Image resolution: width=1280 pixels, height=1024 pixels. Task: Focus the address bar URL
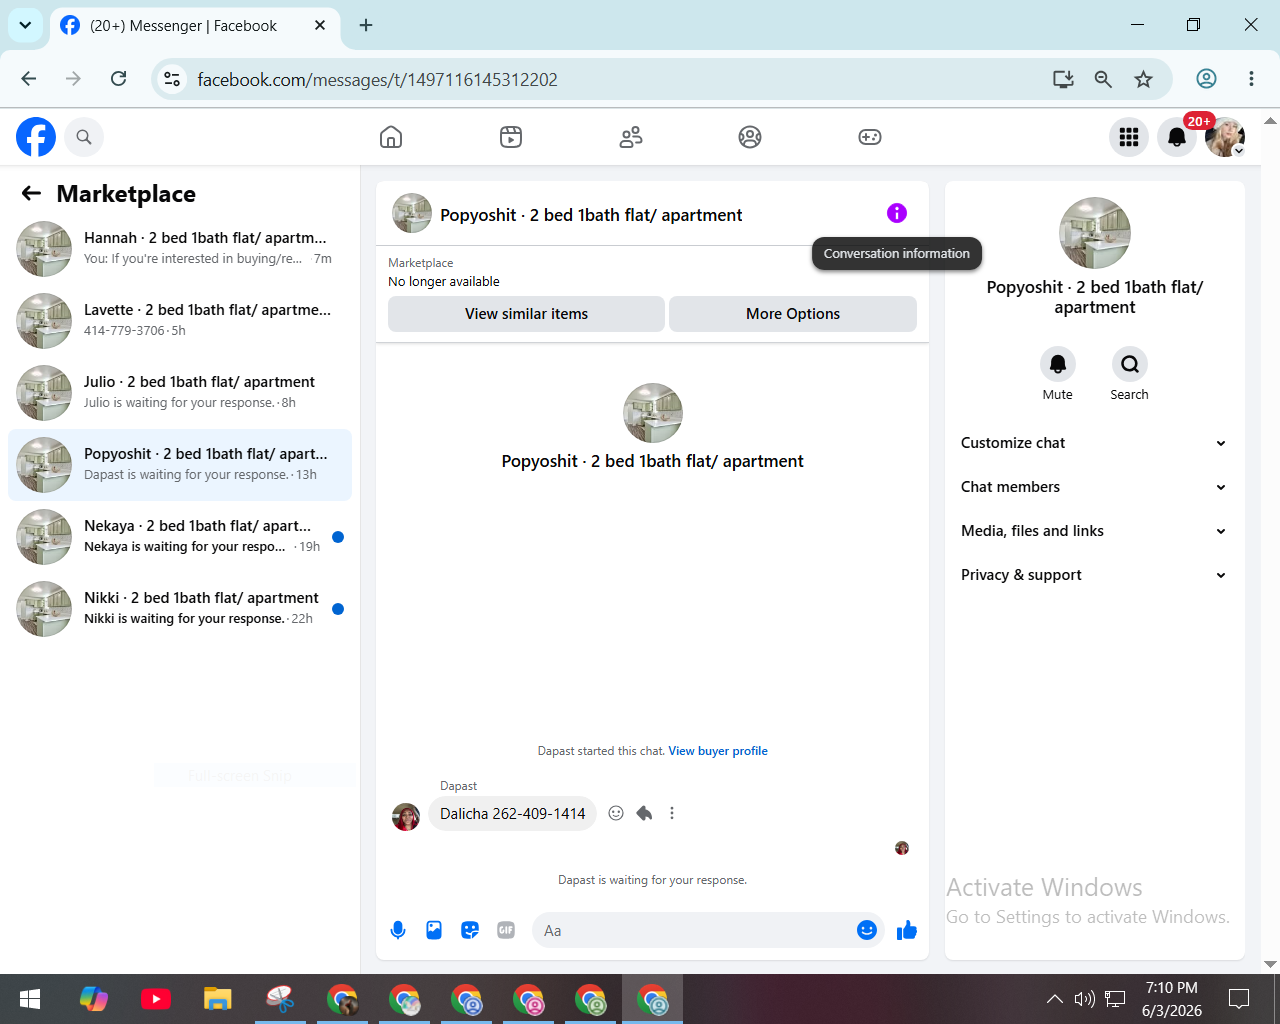click(x=378, y=79)
